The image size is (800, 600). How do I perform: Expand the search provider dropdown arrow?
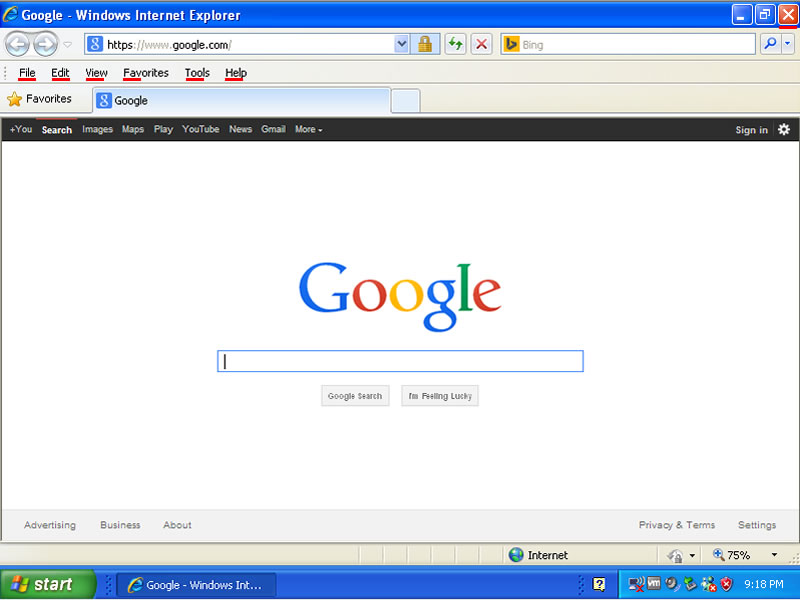(788, 44)
